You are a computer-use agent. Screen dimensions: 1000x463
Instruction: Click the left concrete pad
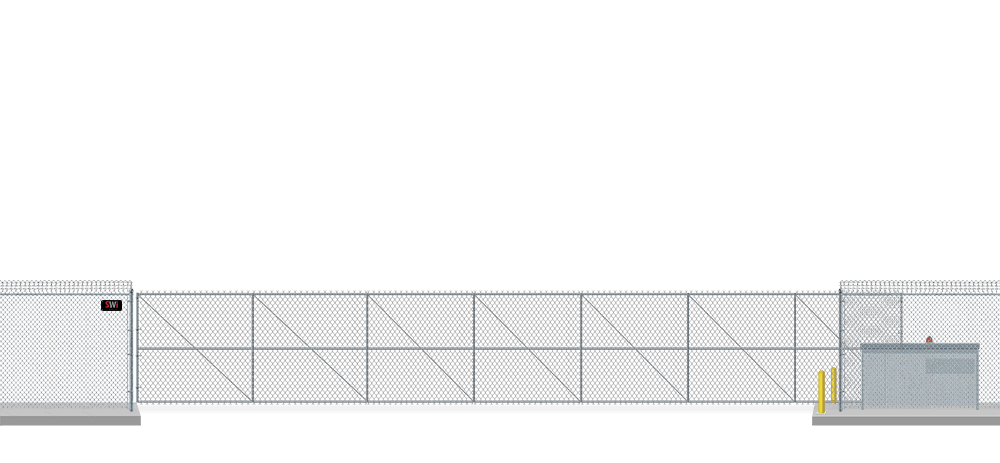[x=68, y=417]
